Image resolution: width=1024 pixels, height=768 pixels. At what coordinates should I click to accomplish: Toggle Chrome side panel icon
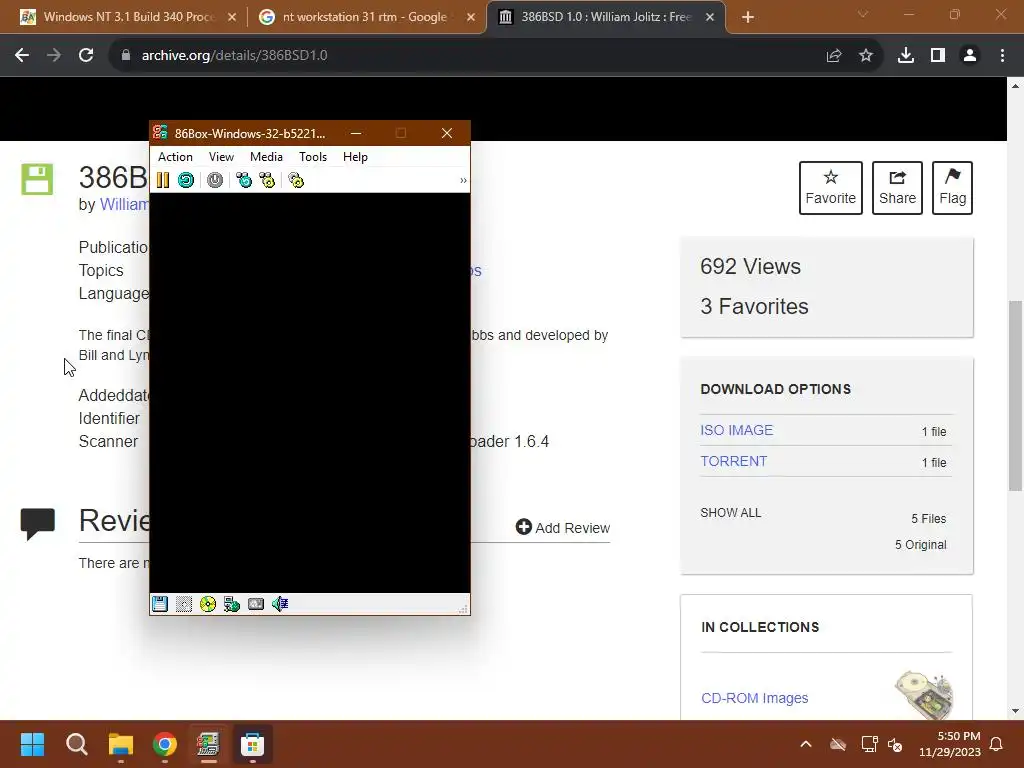[938, 56]
